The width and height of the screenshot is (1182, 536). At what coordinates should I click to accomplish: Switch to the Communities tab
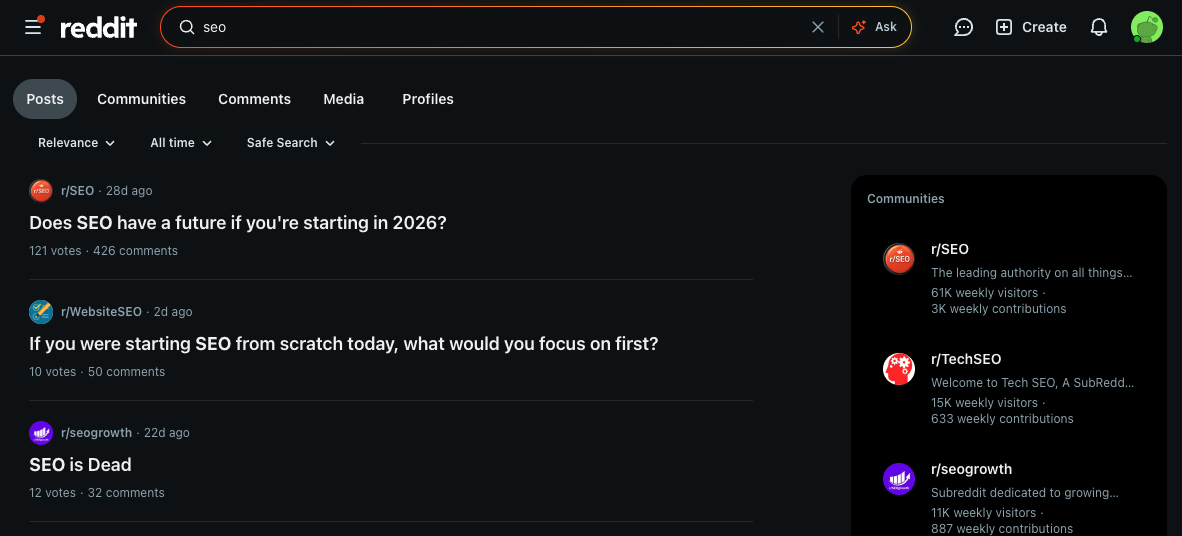tap(142, 99)
